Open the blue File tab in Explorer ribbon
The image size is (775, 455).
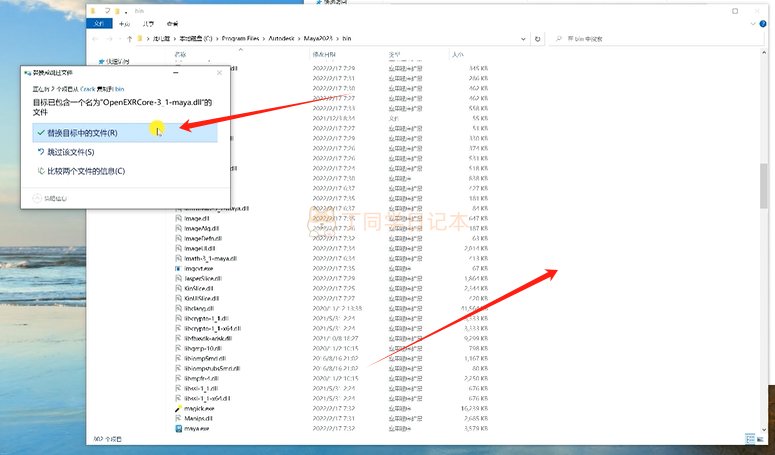pos(96,22)
